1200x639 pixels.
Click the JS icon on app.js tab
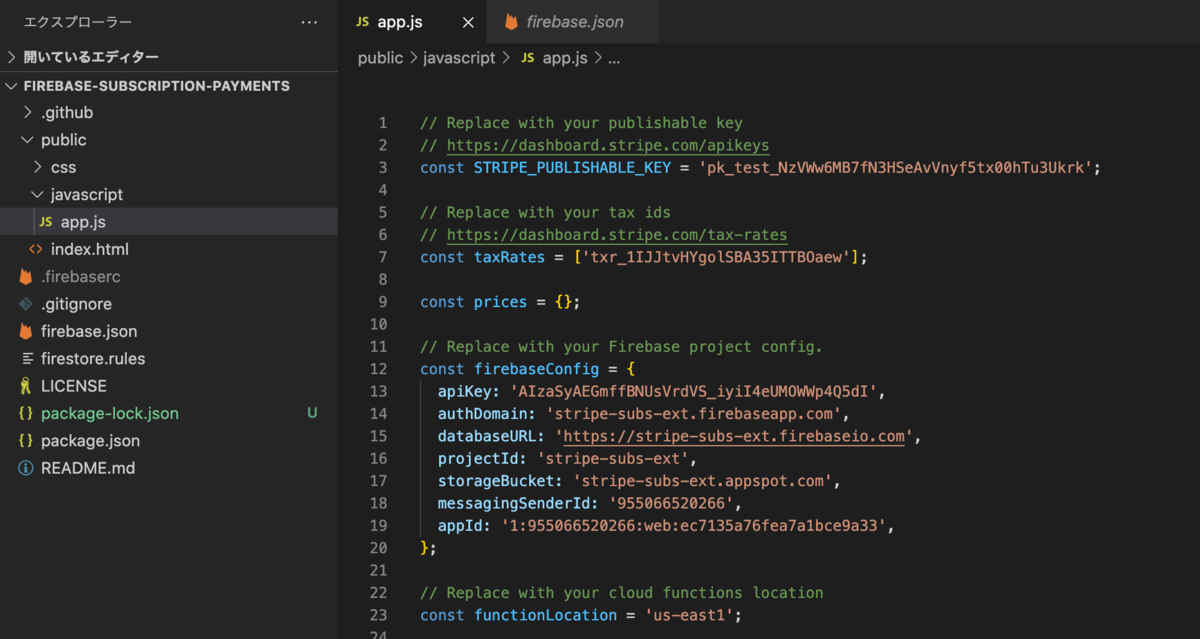[x=362, y=22]
